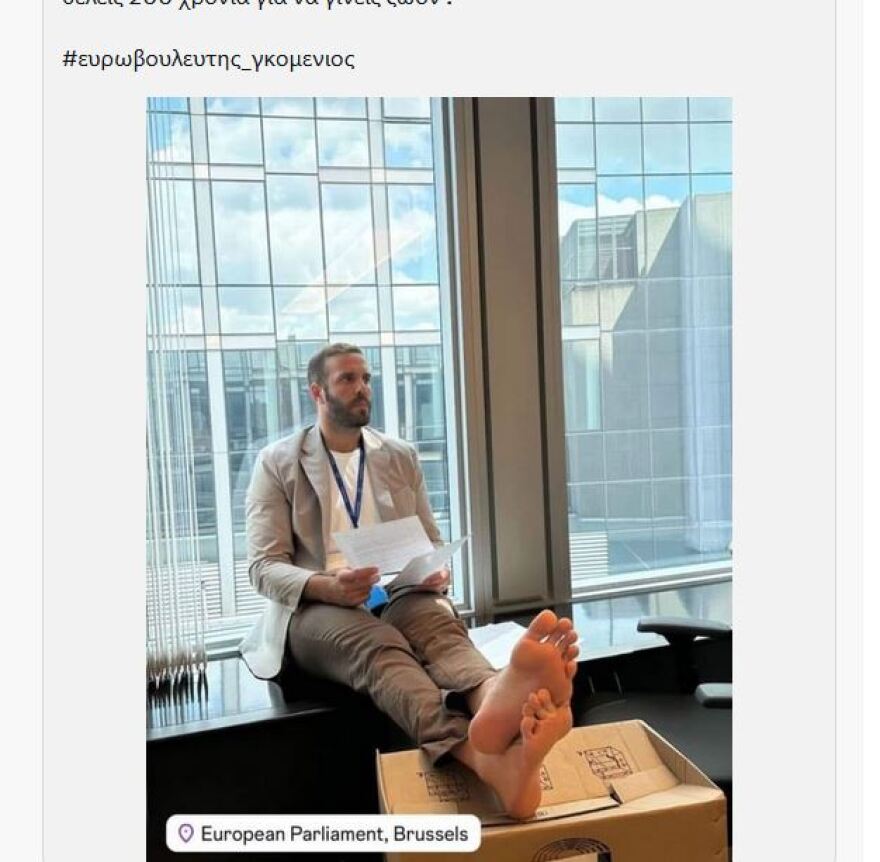Open the #ευρωβουλευτης_γκομενιος hashtag link
The height and width of the screenshot is (862, 880).
click(x=208, y=59)
